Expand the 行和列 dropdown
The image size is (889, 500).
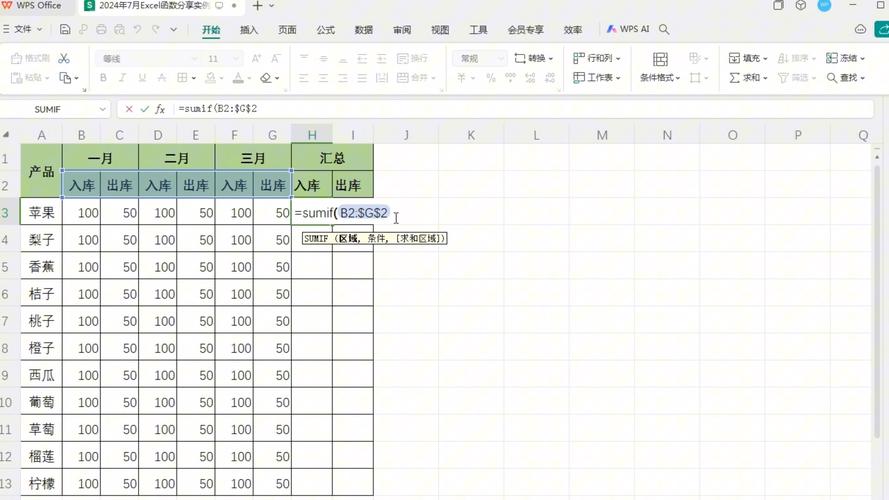coord(617,58)
